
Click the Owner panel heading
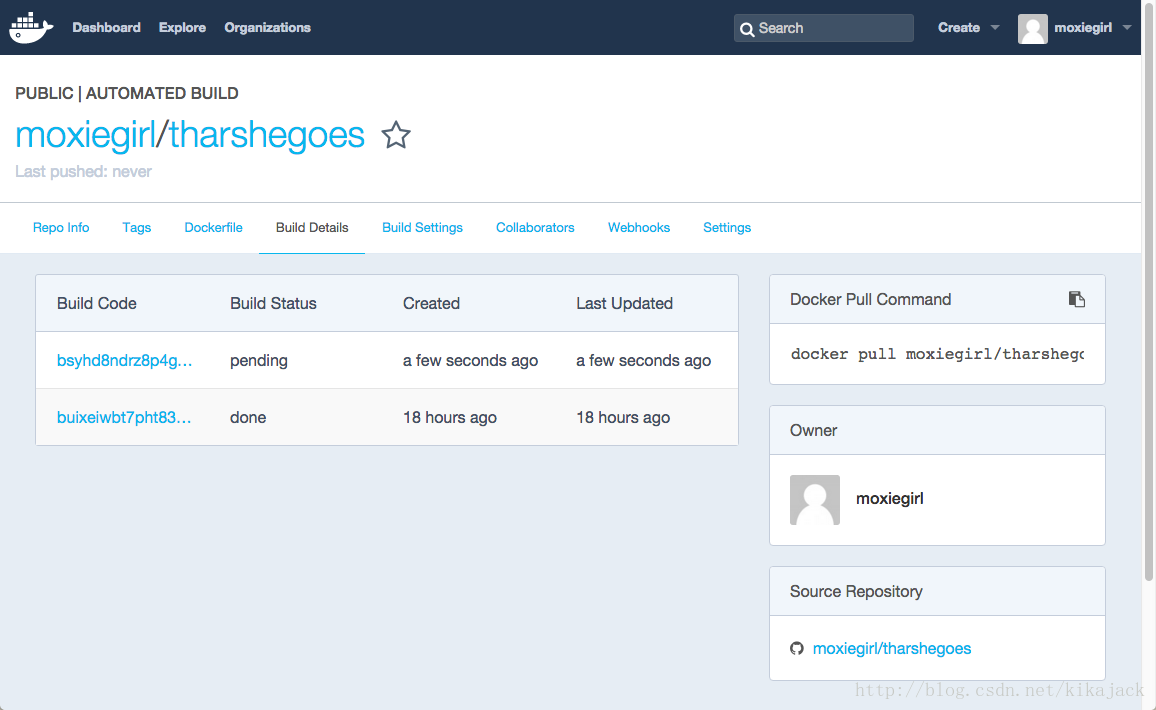point(813,431)
